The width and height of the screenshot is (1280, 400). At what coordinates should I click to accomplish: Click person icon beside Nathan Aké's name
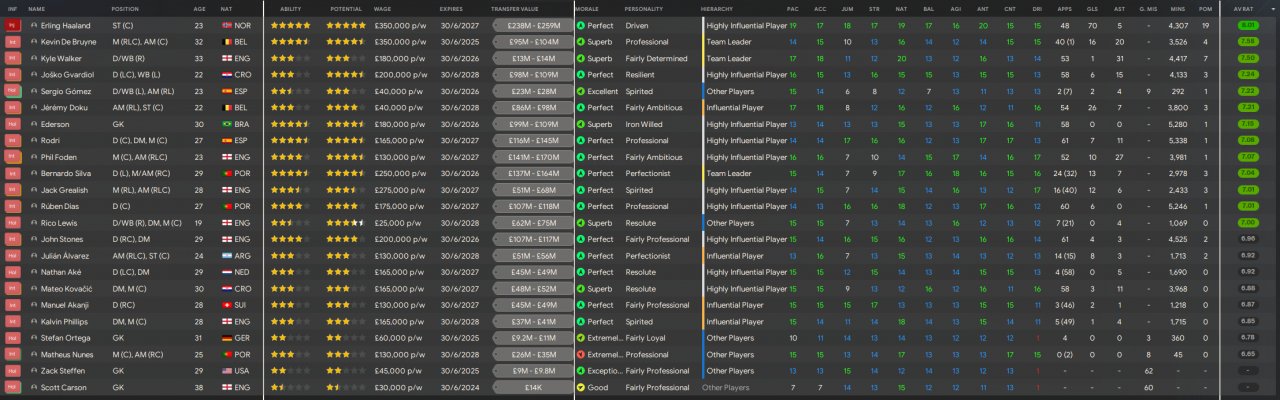tap(34, 273)
